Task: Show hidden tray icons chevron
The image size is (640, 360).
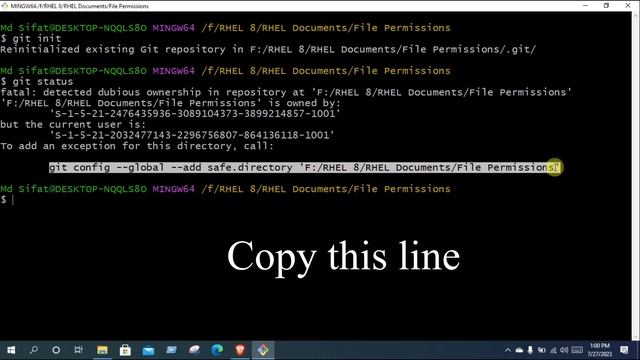Action: [x=508, y=350]
